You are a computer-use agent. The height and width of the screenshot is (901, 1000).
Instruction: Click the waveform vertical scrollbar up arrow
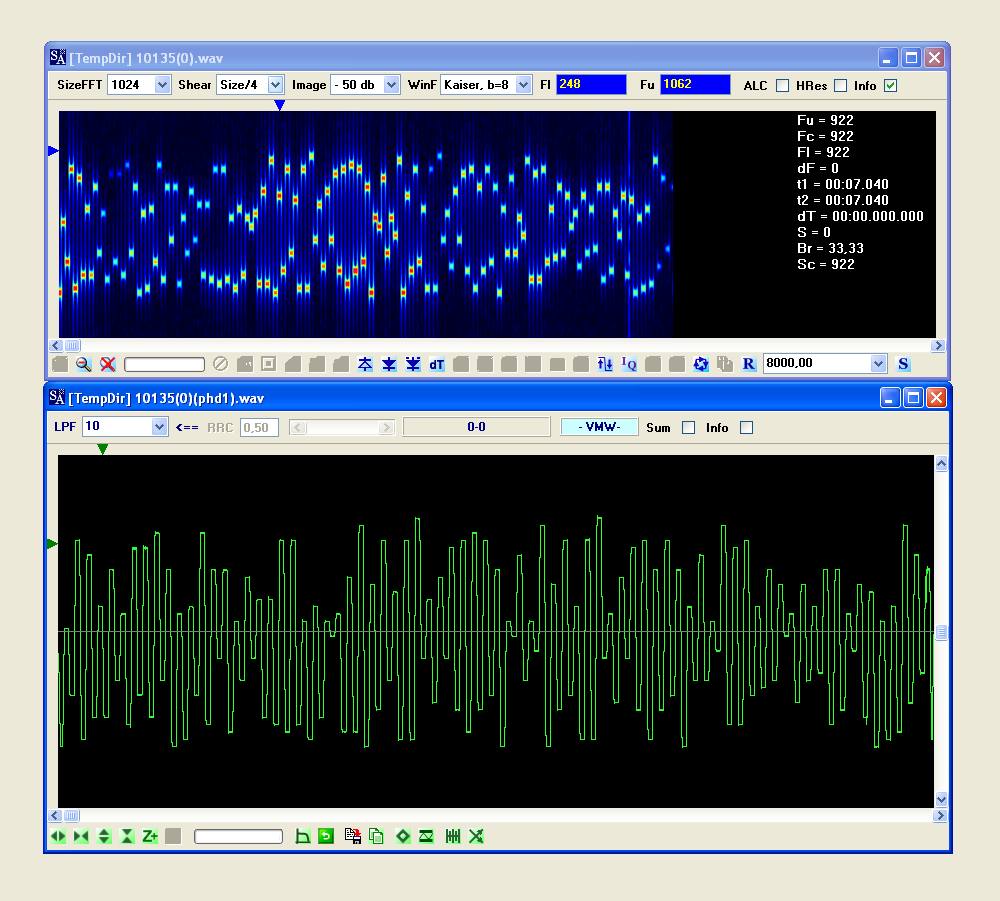click(941, 464)
